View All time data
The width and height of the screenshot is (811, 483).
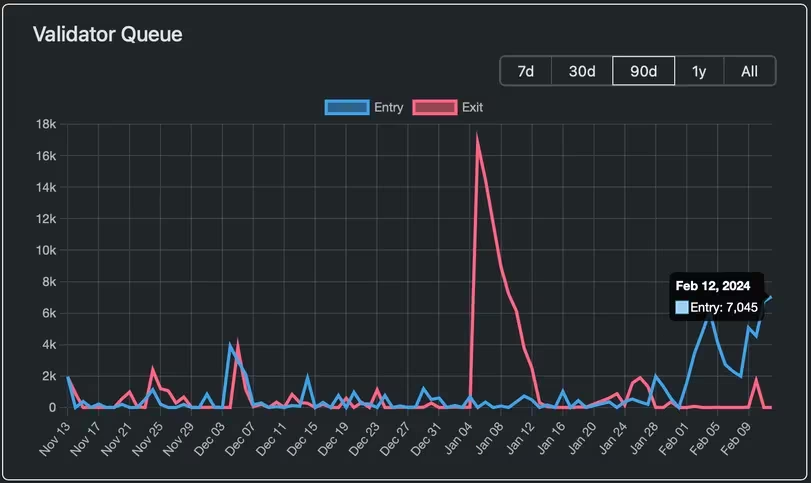pyautogui.click(x=749, y=71)
